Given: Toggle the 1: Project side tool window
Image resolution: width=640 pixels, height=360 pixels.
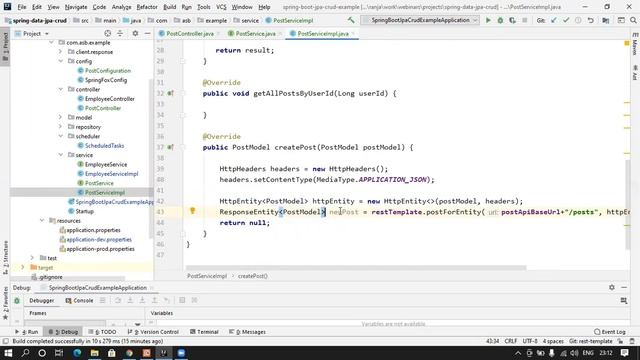Looking at the screenshot, I should [x=5, y=46].
